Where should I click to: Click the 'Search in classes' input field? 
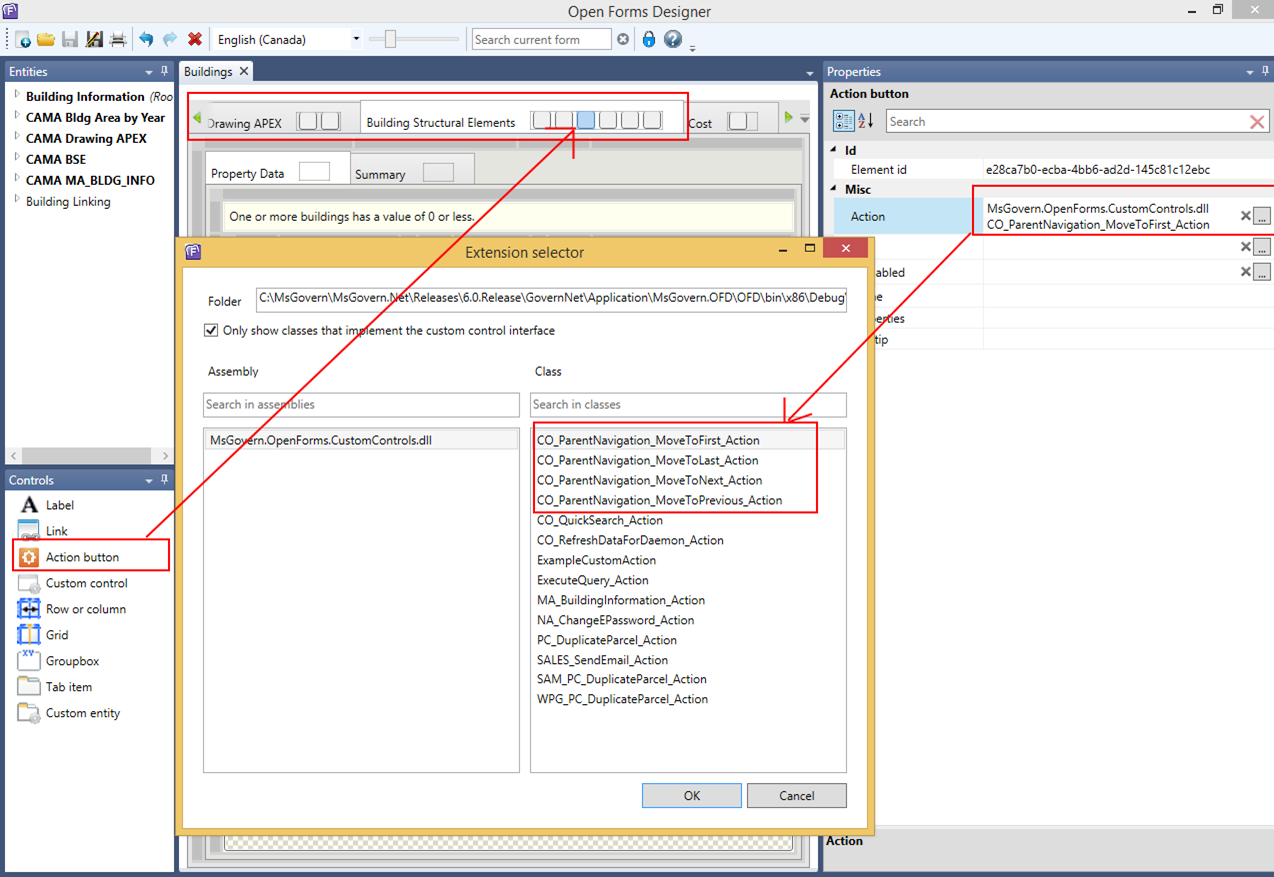click(687, 405)
